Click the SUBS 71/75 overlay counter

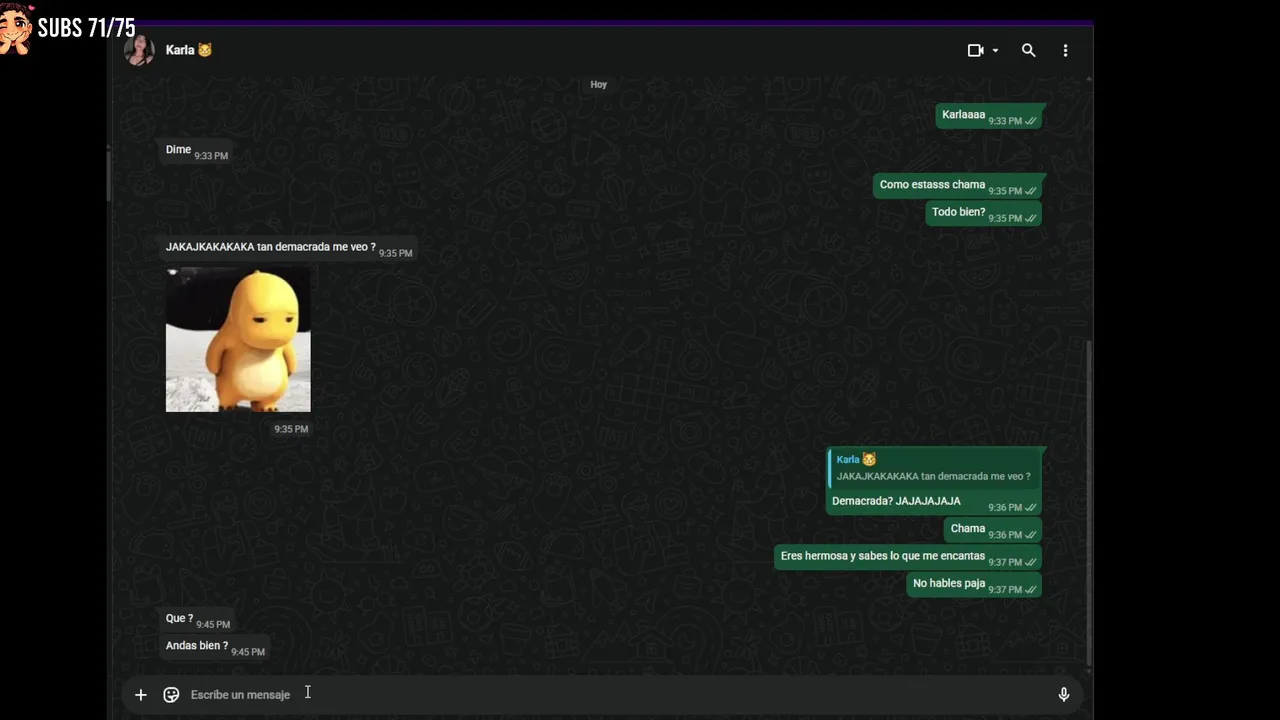tap(86, 28)
